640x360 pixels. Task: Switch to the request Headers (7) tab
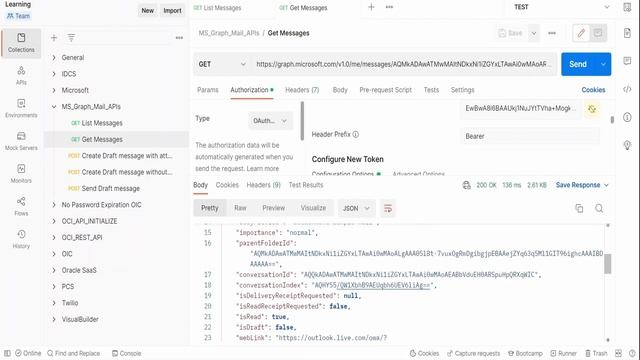(302, 90)
